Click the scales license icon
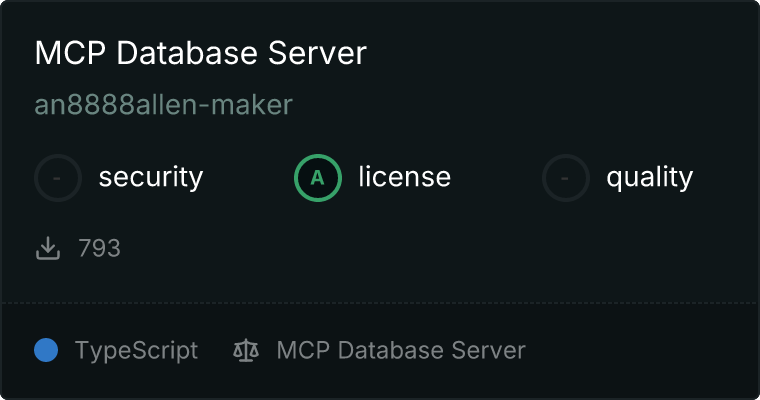 click(245, 350)
